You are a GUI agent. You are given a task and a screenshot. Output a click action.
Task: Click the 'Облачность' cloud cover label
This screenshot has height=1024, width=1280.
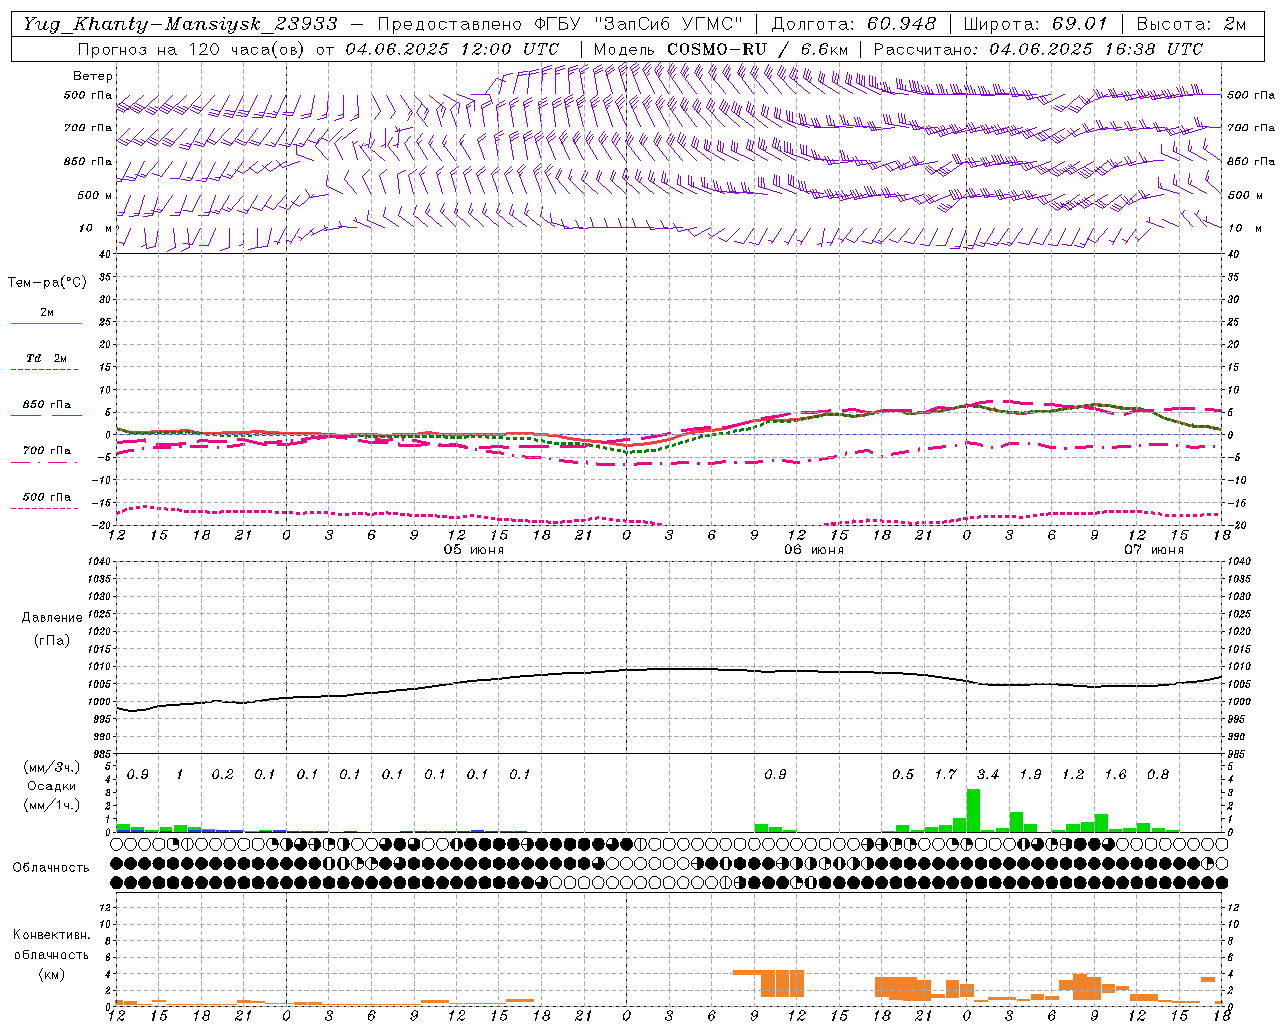pos(51,868)
